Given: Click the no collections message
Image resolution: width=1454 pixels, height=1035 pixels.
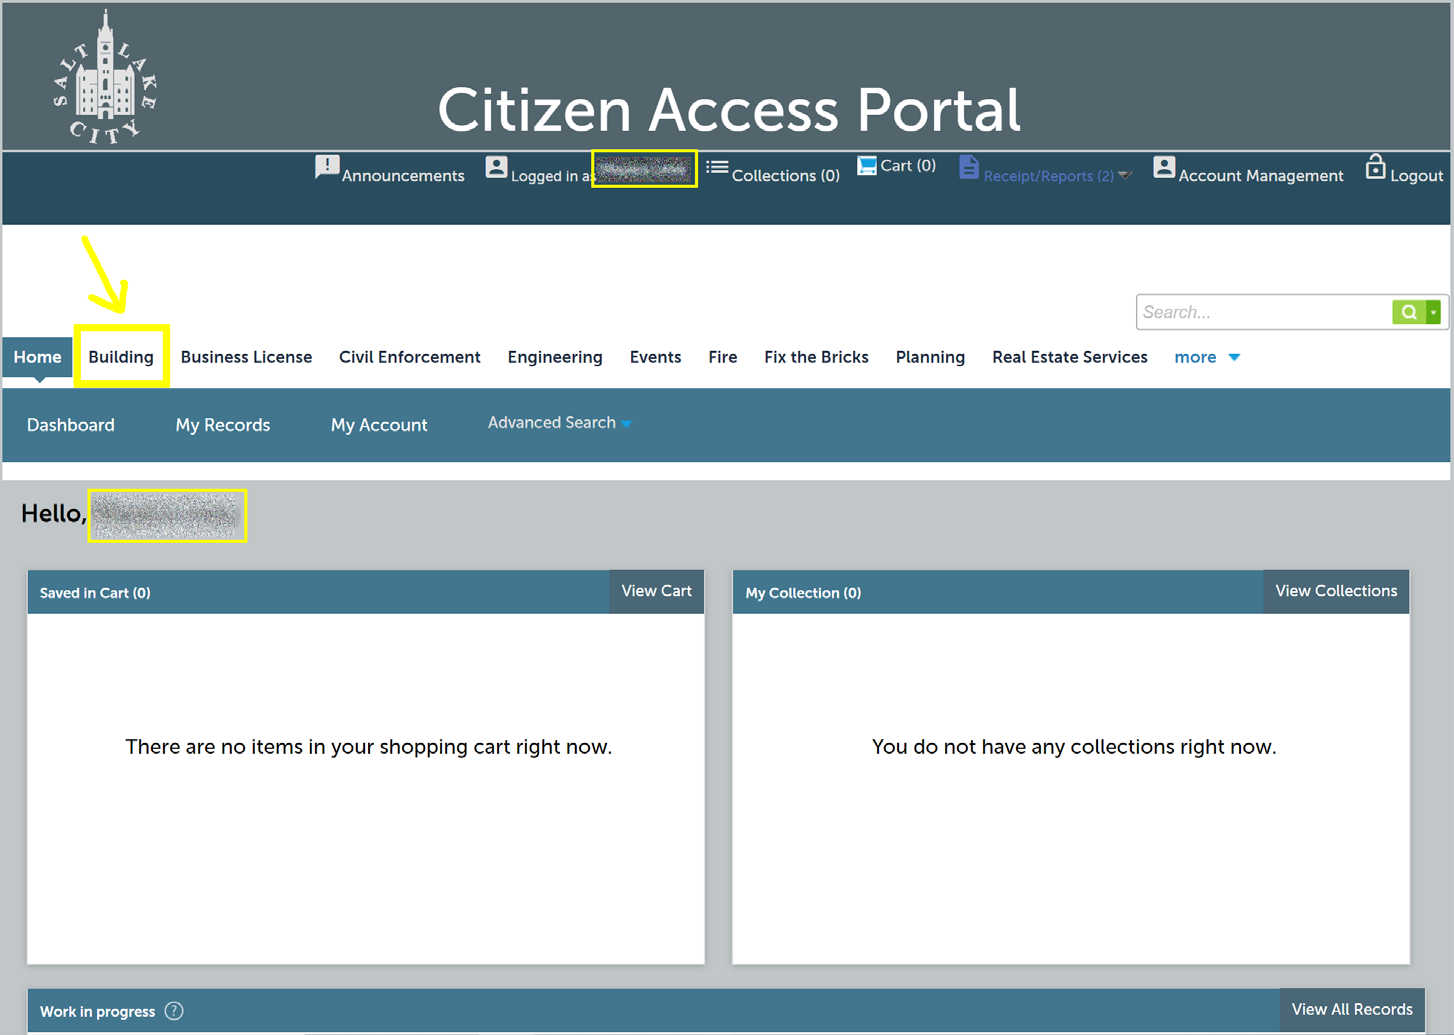Looking at the screenshot, I should point(1074,747).
